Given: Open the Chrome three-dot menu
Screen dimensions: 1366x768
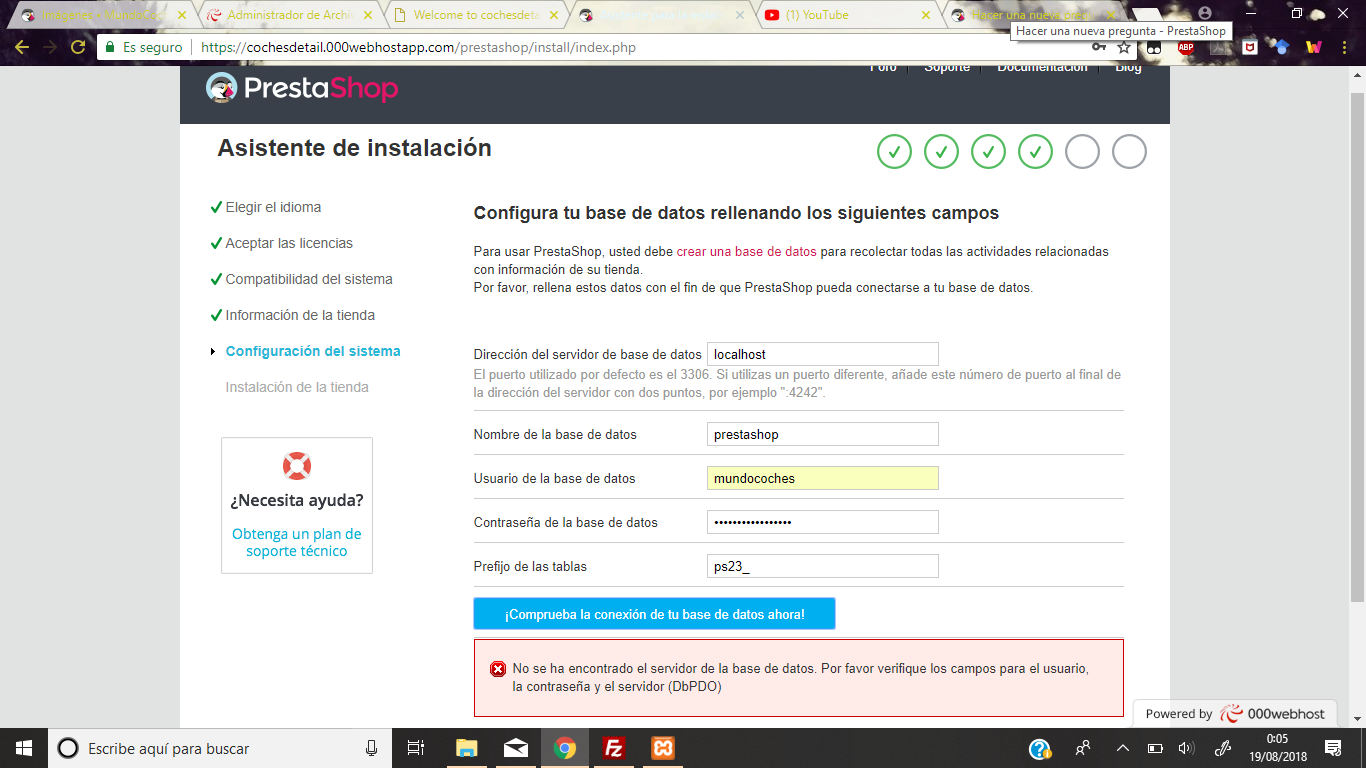Looking at the screenshot, I should 1344,47.
